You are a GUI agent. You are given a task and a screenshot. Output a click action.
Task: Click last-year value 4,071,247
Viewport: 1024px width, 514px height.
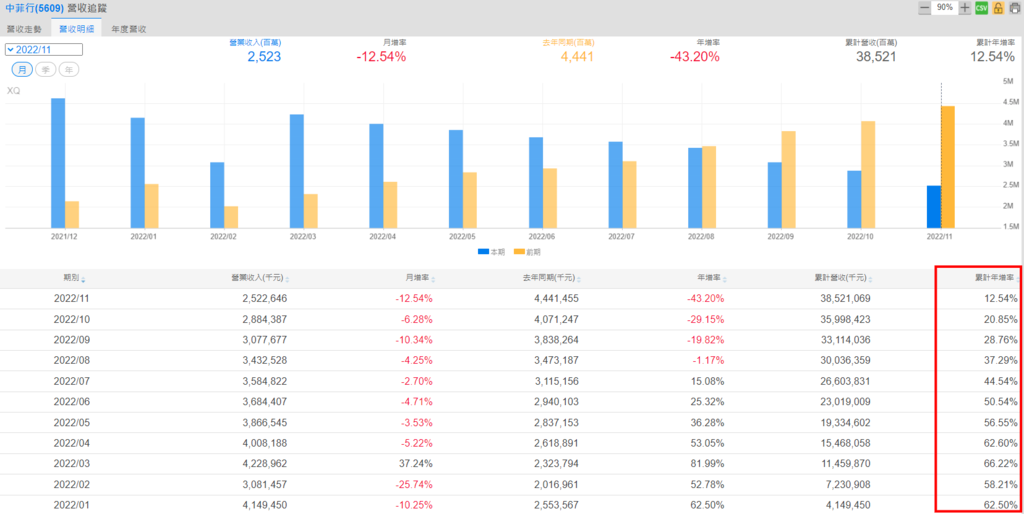[556, 319]
